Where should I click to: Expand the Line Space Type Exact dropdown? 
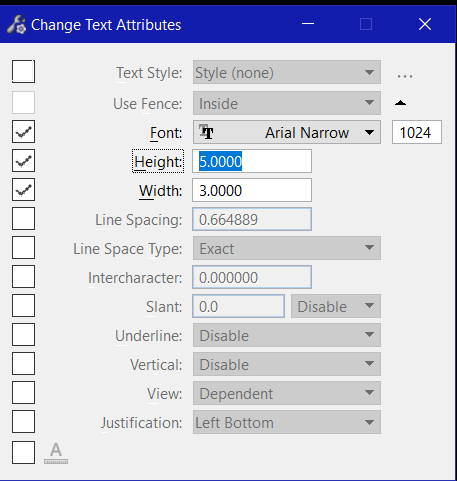point(287,248)
